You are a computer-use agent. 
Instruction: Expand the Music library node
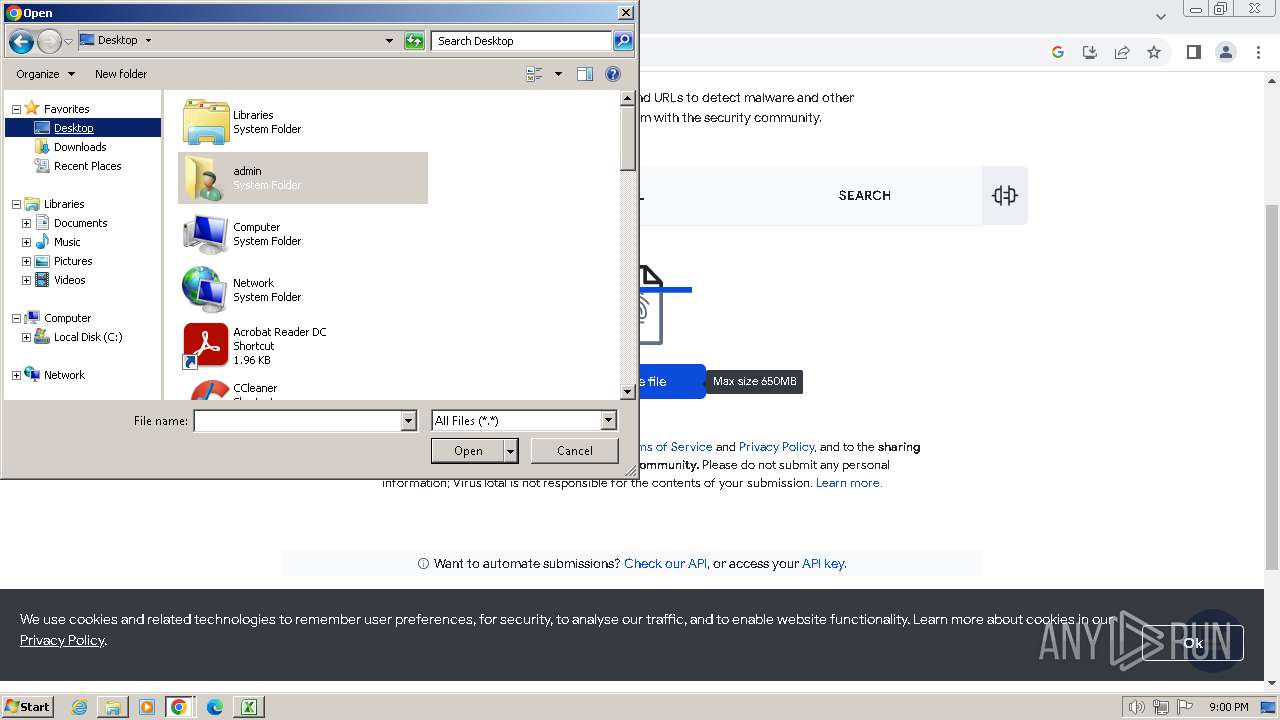pyautogui.click(x=26, y=242)
